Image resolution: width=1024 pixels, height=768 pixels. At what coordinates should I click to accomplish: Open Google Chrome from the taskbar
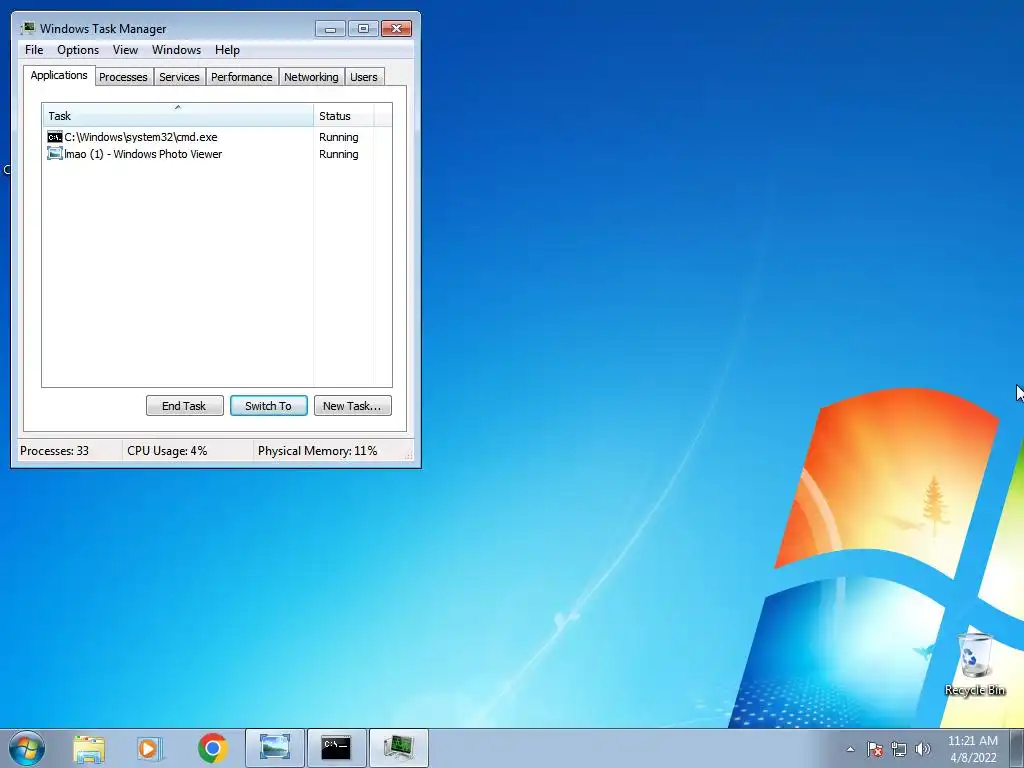click(x=212, y=748)
